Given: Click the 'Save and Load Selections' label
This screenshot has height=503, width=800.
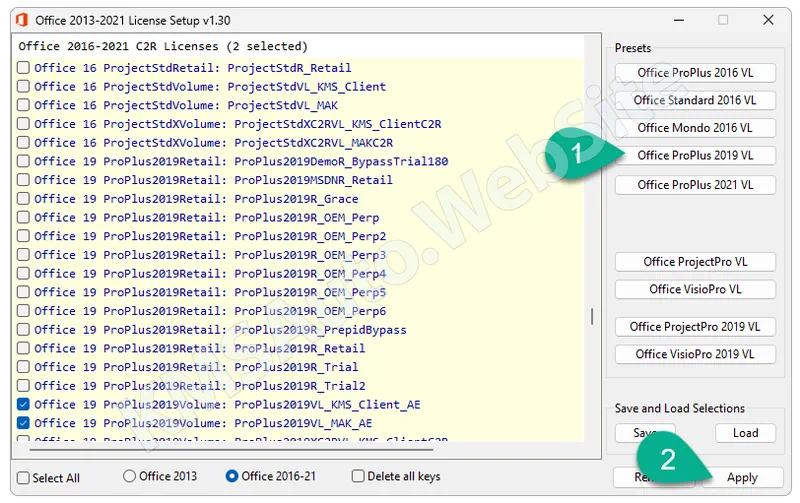Looking at the screenshot, I should click(x=679, y=408).
